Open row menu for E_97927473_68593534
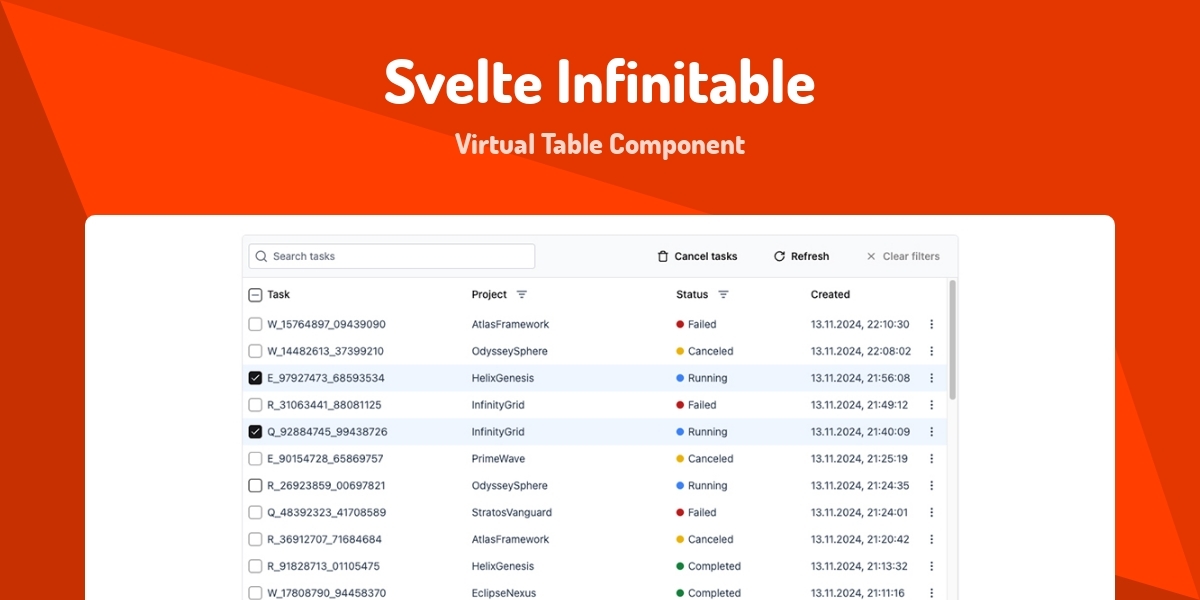 click(x=931, y=378)
